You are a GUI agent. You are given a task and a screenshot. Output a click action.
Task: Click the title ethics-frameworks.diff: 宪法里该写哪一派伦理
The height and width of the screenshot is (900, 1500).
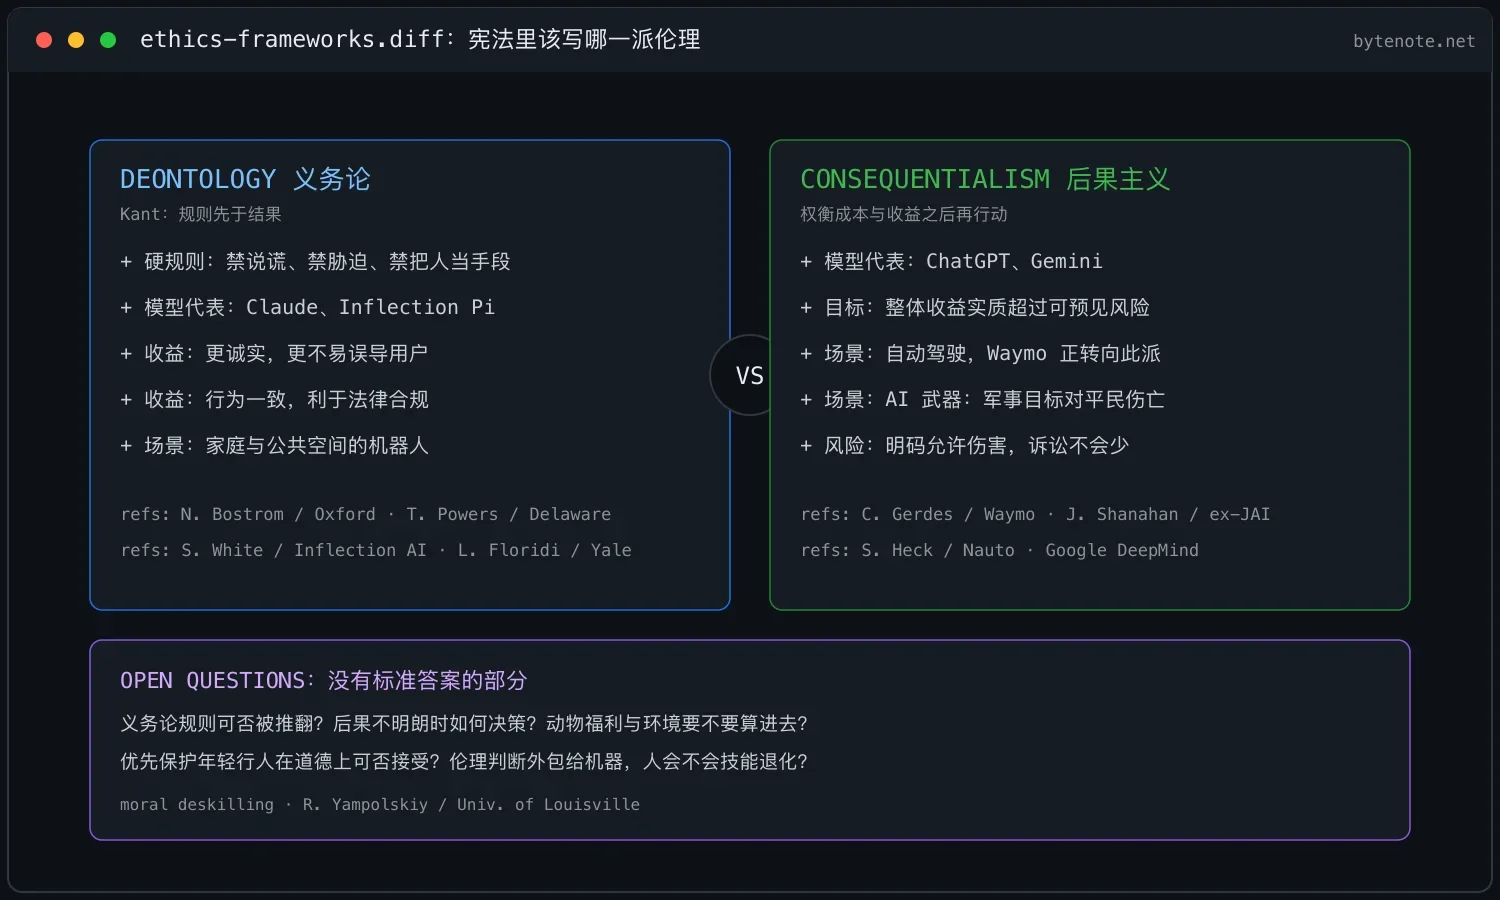coord(420,40)
